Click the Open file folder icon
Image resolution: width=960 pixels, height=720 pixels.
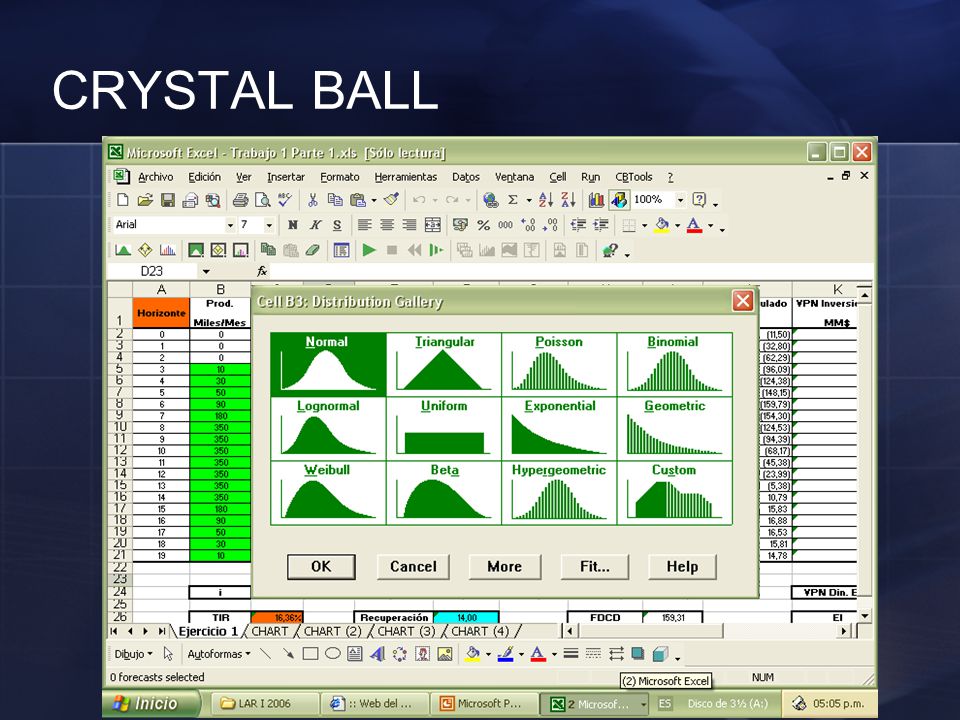tap(145, 200)
